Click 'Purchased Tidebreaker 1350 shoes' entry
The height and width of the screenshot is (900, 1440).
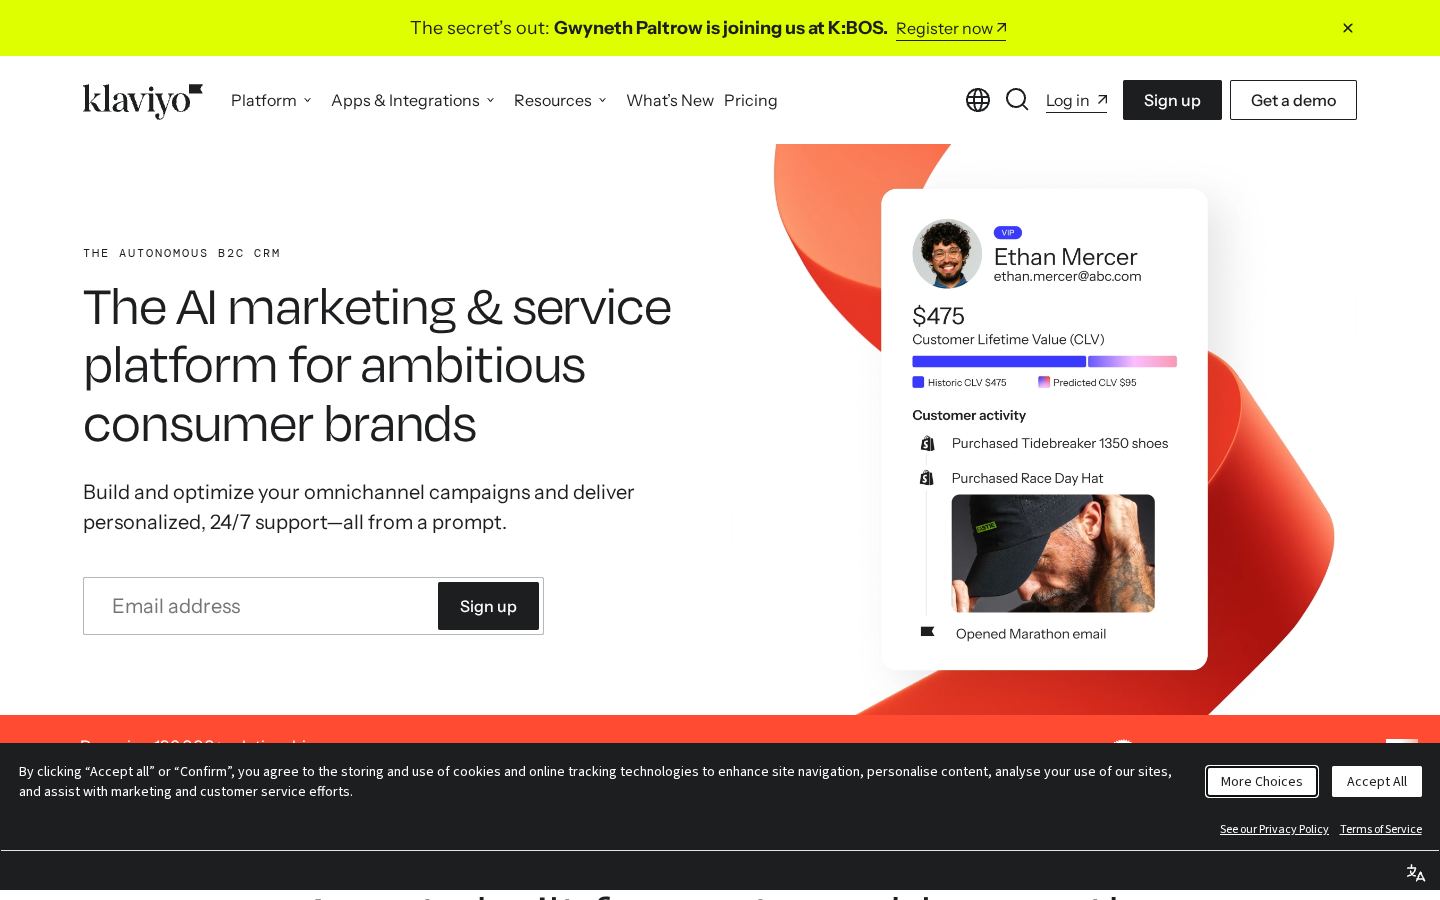click(1060, 443)
